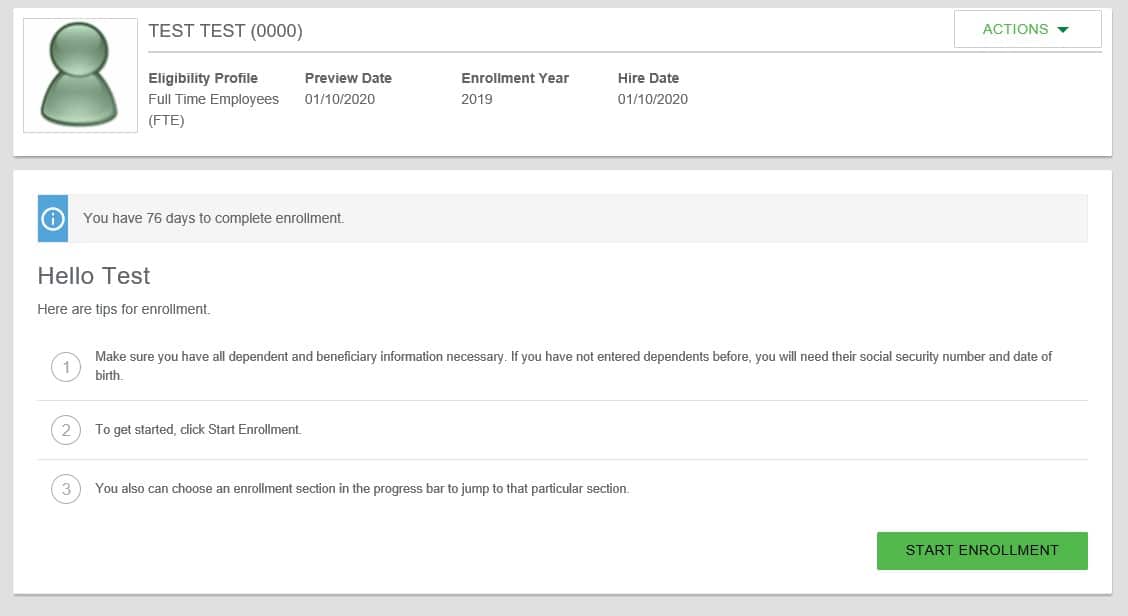Image resolution: width=1128 pixels, height=616 pixels.
Task: Click the blue info icon
Action: [x=52, y=218]
